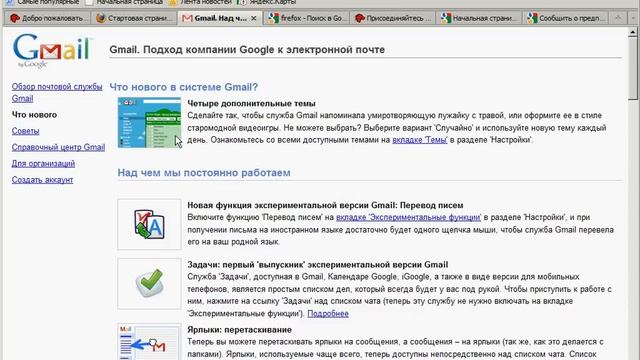The image size is (640, 360).
Task: Open the 'Советы' sidebar link
Action: pos(25,131)
